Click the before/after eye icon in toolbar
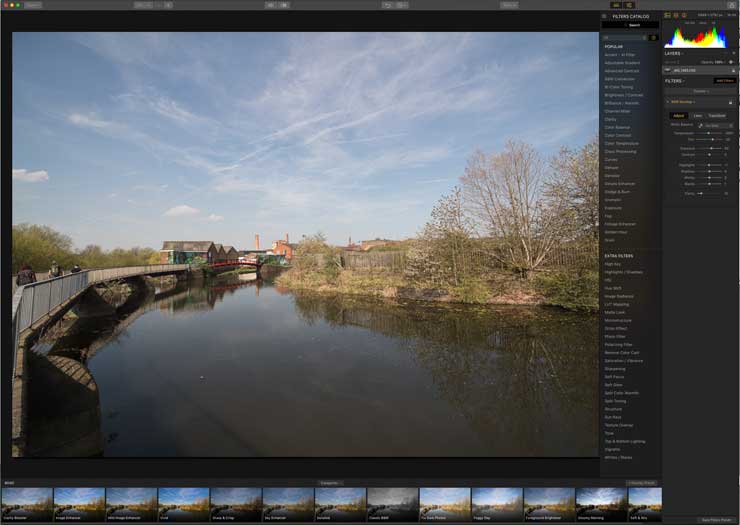 click(270, 5)
